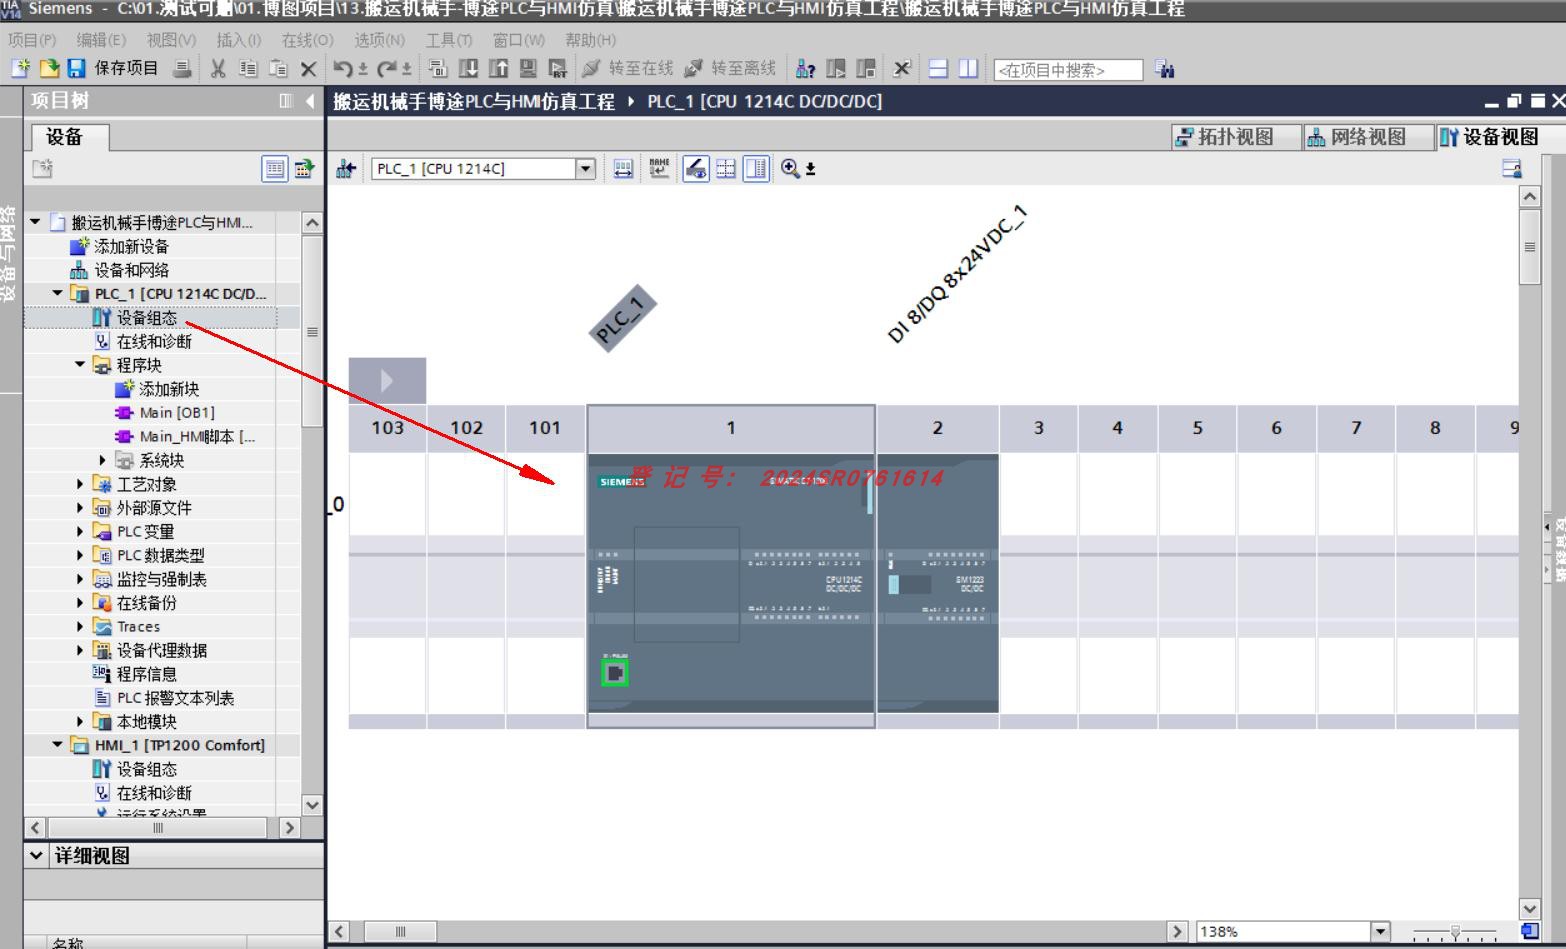Open the 在线(O) menu
The image size is (1566, 949).
tap(307, 40)
